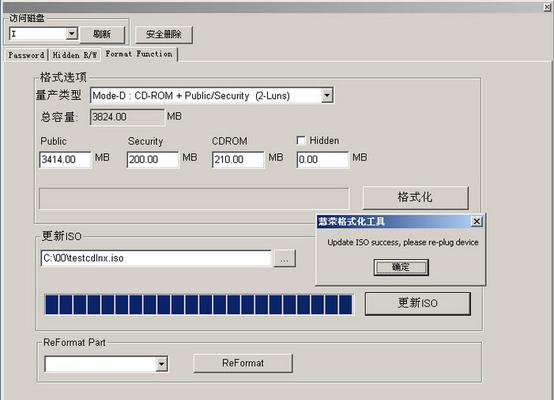Click the 格式化 format button
The height and width of the screenshot is (400, 554).
[x=416, y=198]
